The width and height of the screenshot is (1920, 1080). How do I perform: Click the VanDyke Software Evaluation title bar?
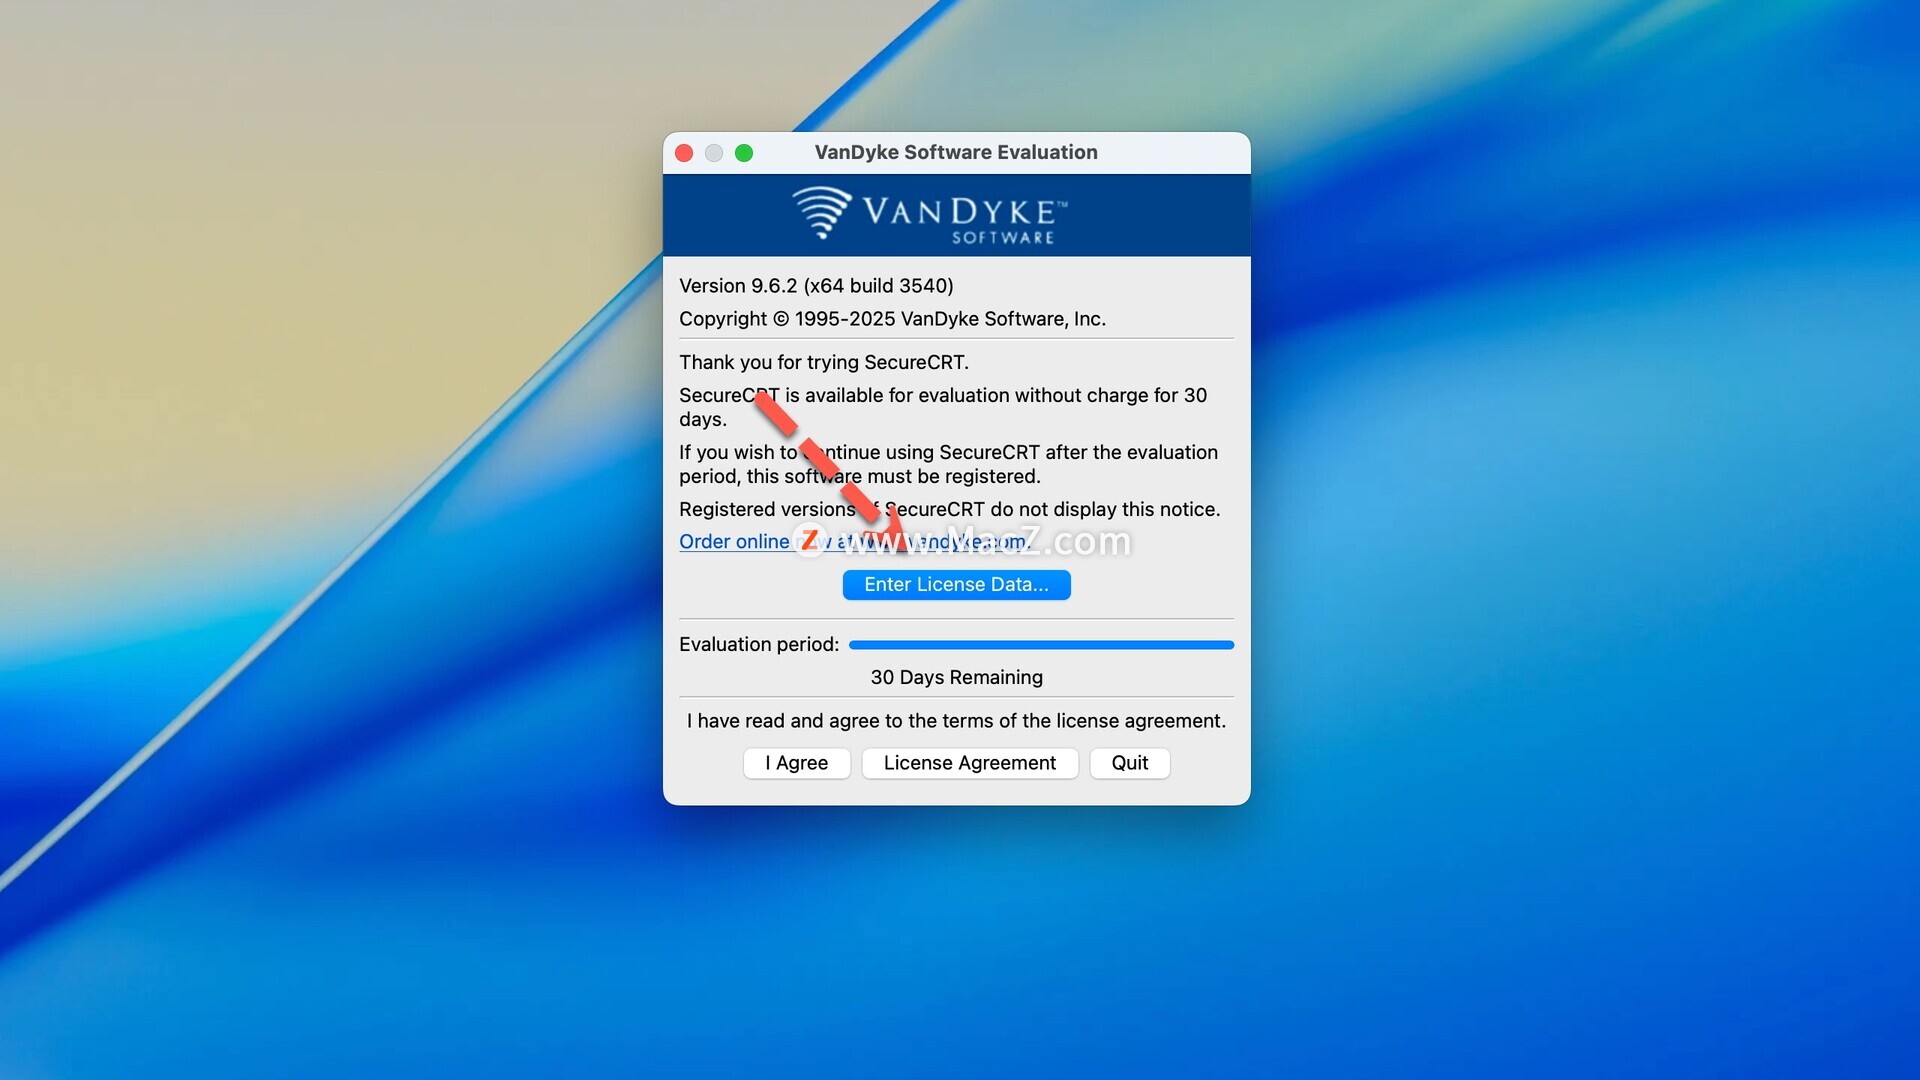(956, 153)
